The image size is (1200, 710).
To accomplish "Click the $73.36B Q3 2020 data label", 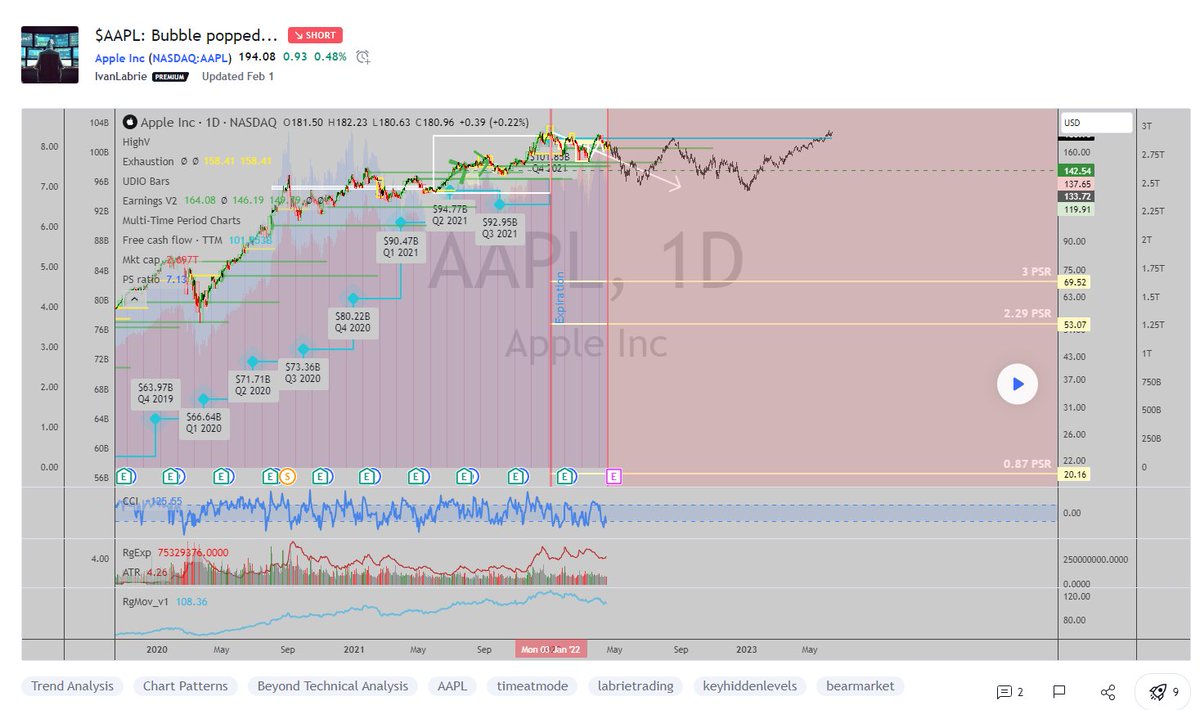I will click(302, 371).
